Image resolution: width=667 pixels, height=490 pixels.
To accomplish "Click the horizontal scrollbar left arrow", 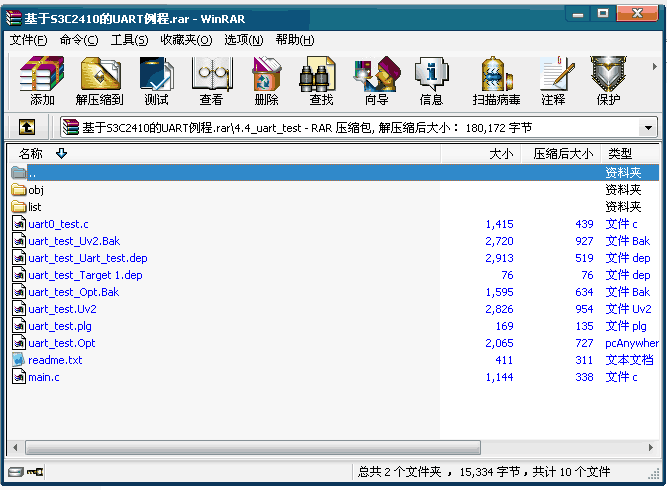I will pyautogui.click(x=16, y=447).
